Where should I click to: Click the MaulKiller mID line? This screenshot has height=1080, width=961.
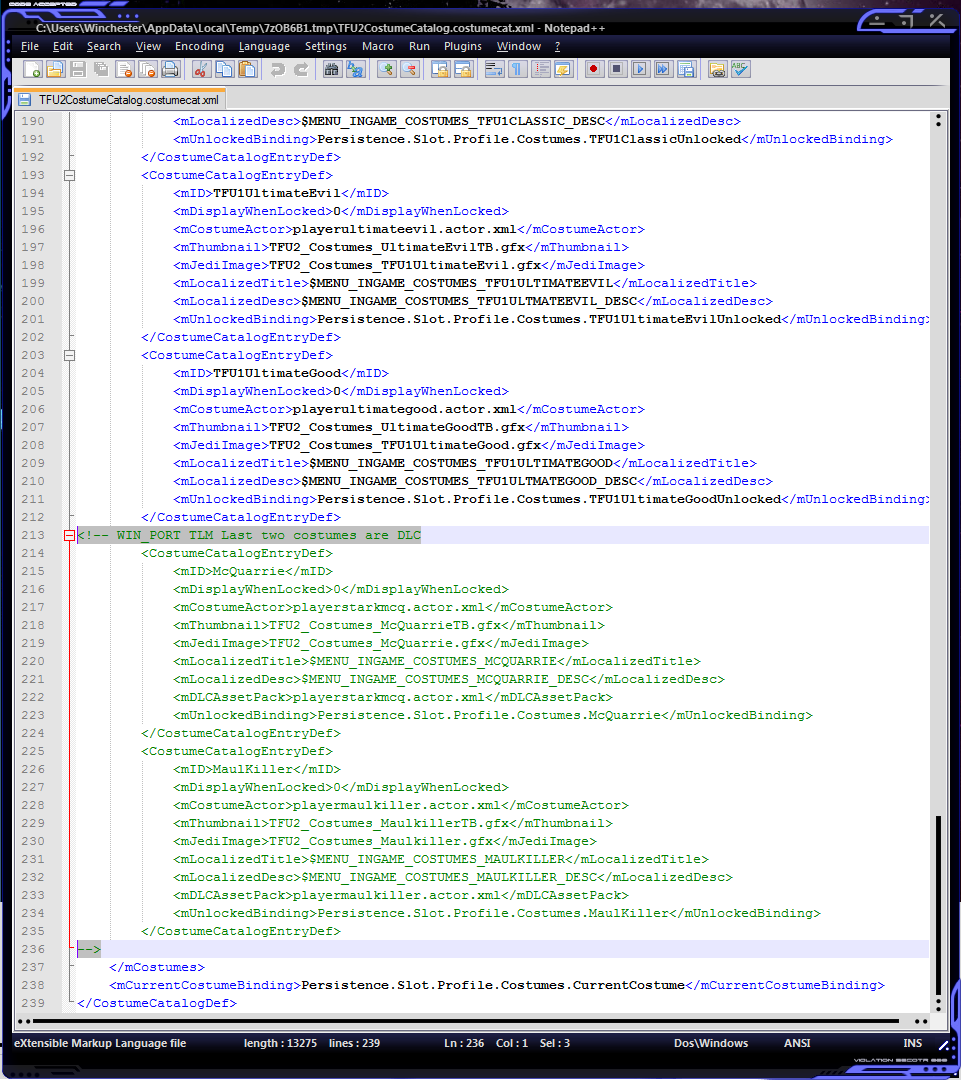pyautogui.click(x=257, y=769)
